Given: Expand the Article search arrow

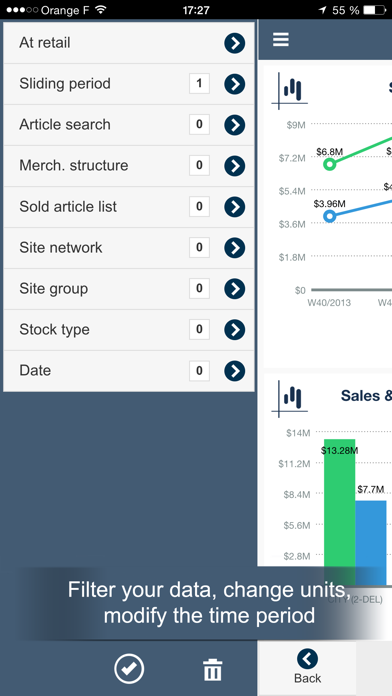Looking at the screenshot, I should 235,125.
